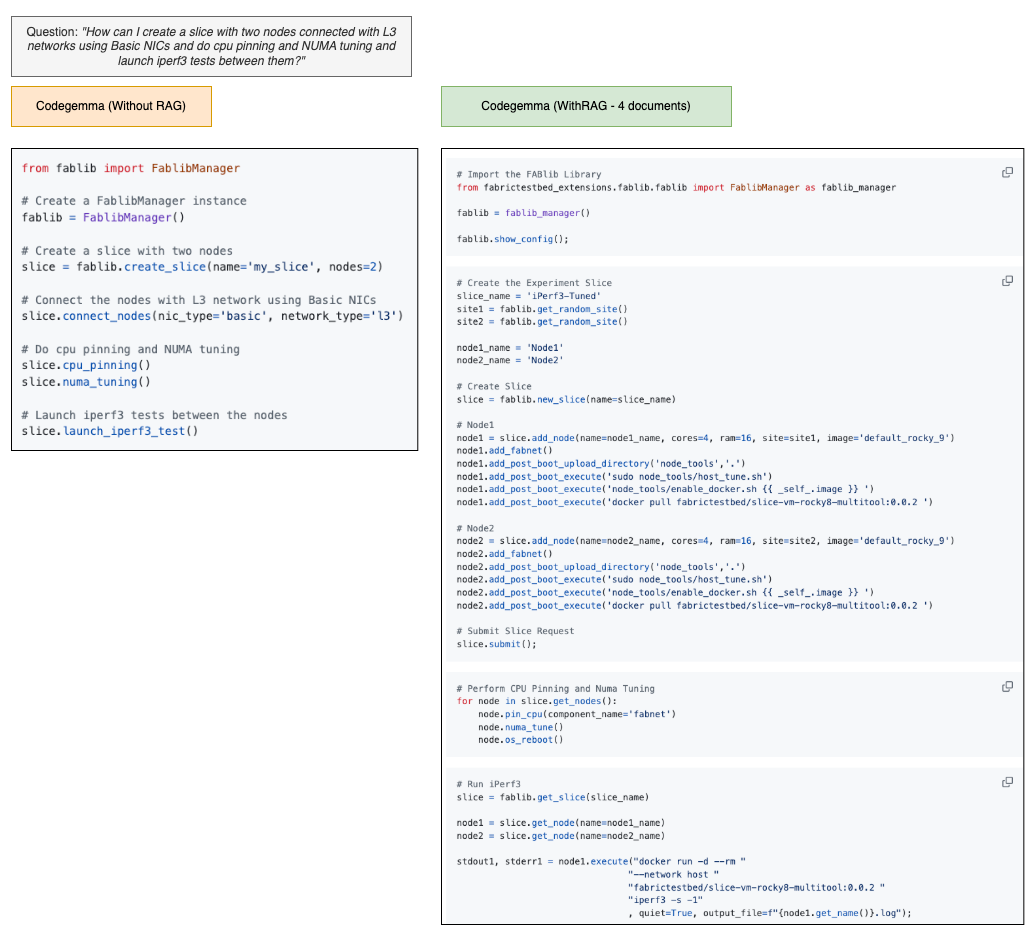The width and height of the screenshot is (1033, 937).
Task: Click the slice.cpu_pinning() line
Action: point(86,365)
